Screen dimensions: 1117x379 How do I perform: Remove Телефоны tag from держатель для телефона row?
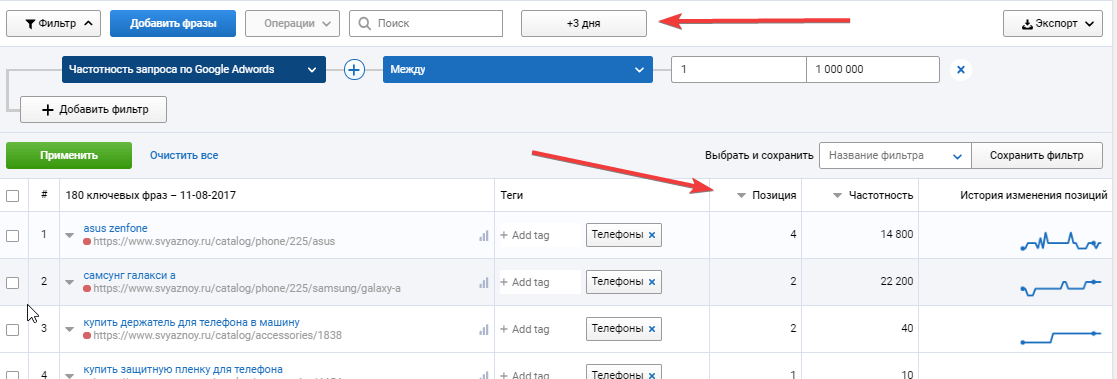tap(652, 329)
